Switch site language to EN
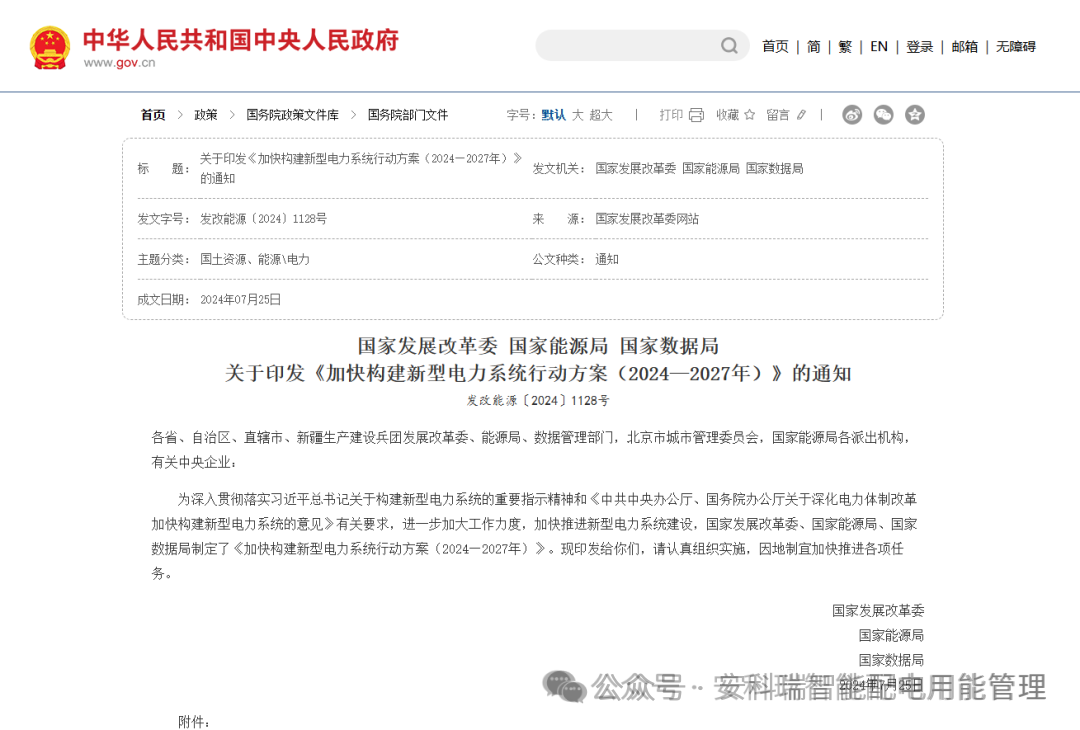Viewport: 1080px width, 730px height. 878,46
